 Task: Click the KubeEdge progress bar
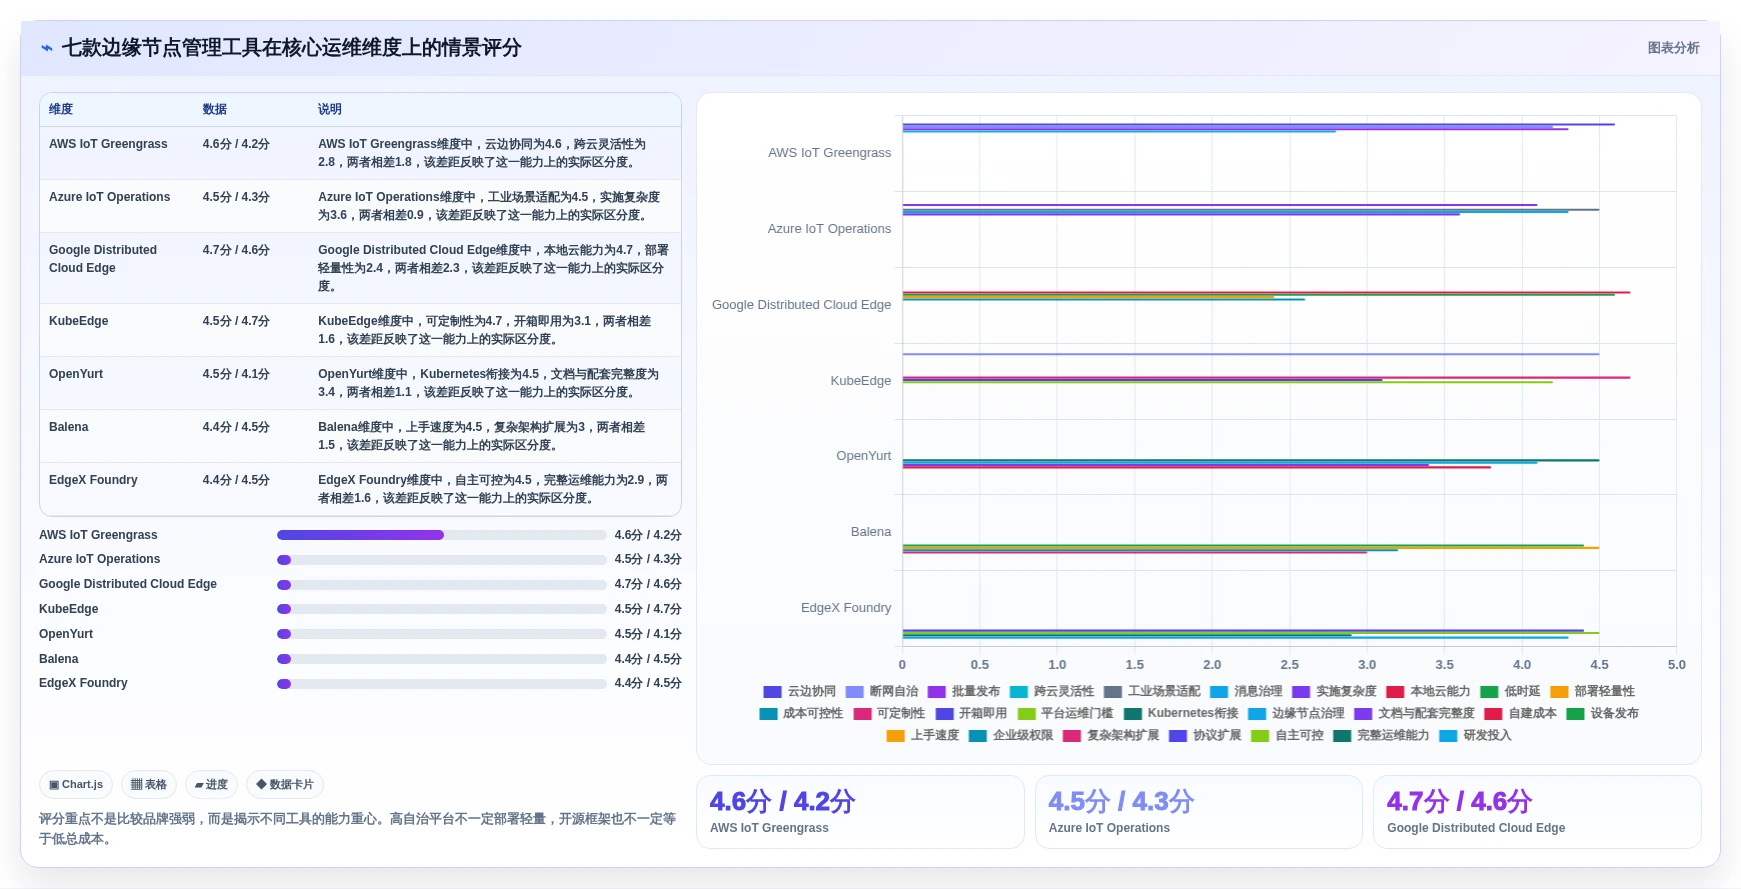pos(442,609)
